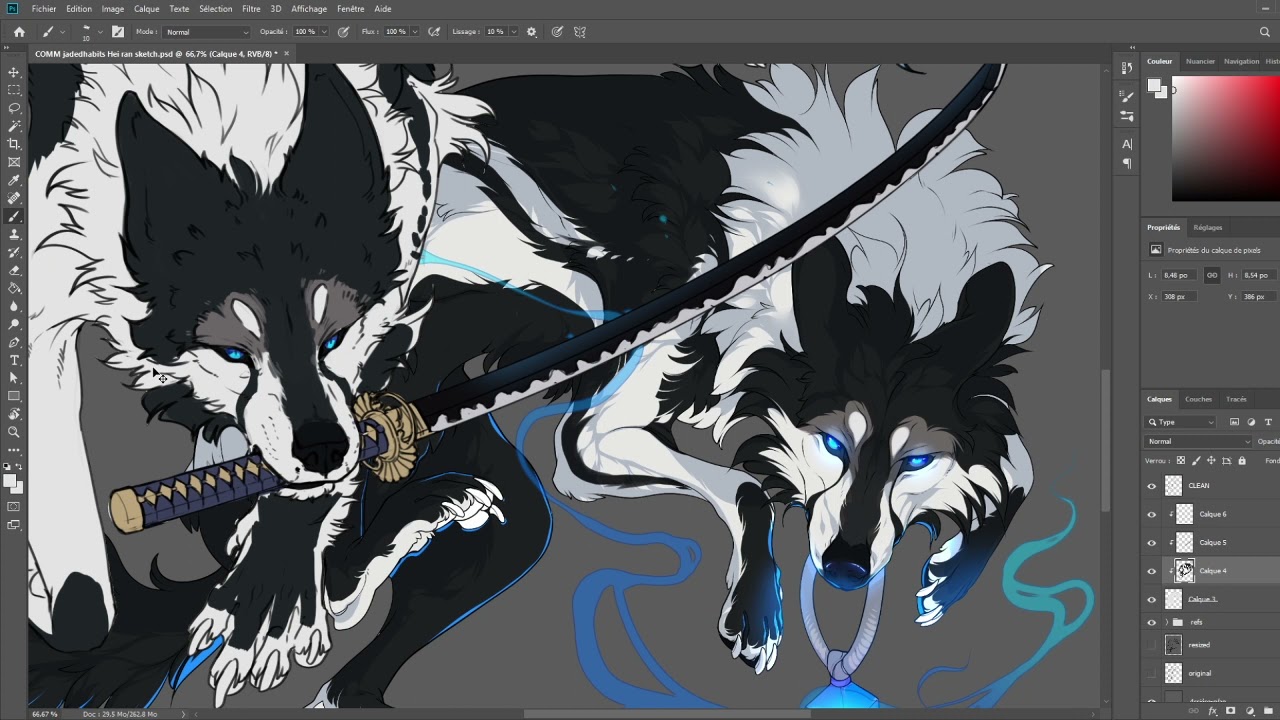
Task: Select the Zoom tool
Action: point(14,432)
